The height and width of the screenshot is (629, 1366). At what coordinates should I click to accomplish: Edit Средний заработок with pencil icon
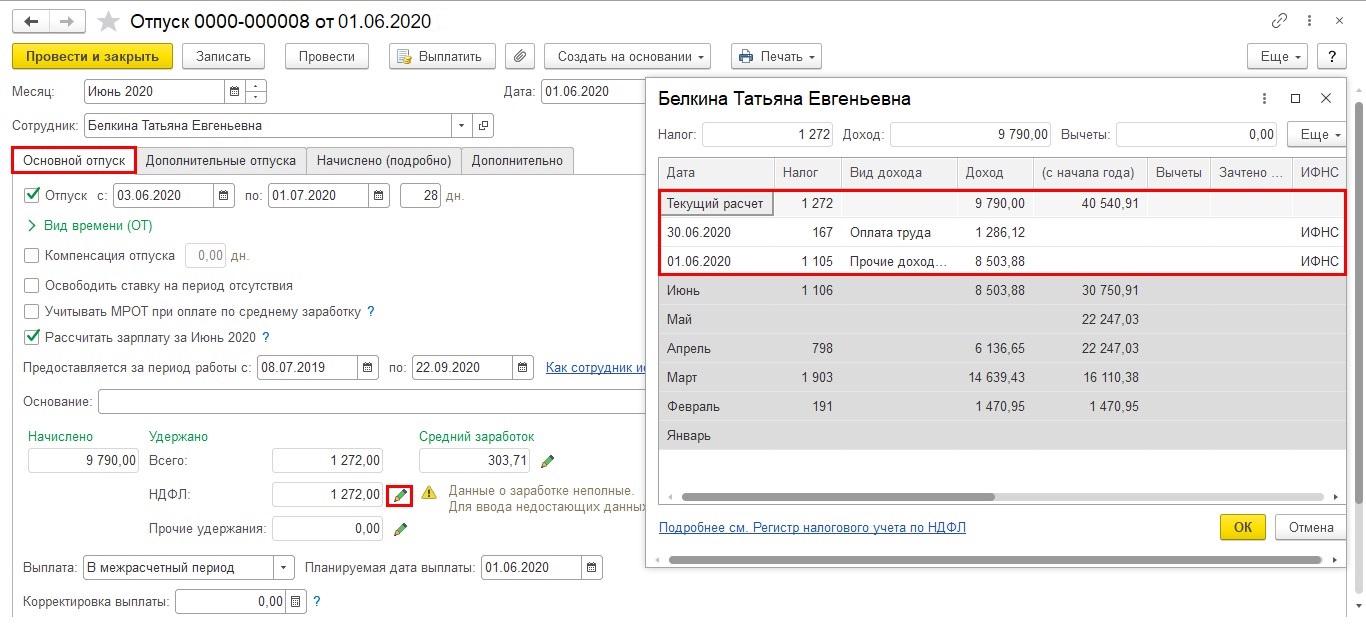[547, 461]
